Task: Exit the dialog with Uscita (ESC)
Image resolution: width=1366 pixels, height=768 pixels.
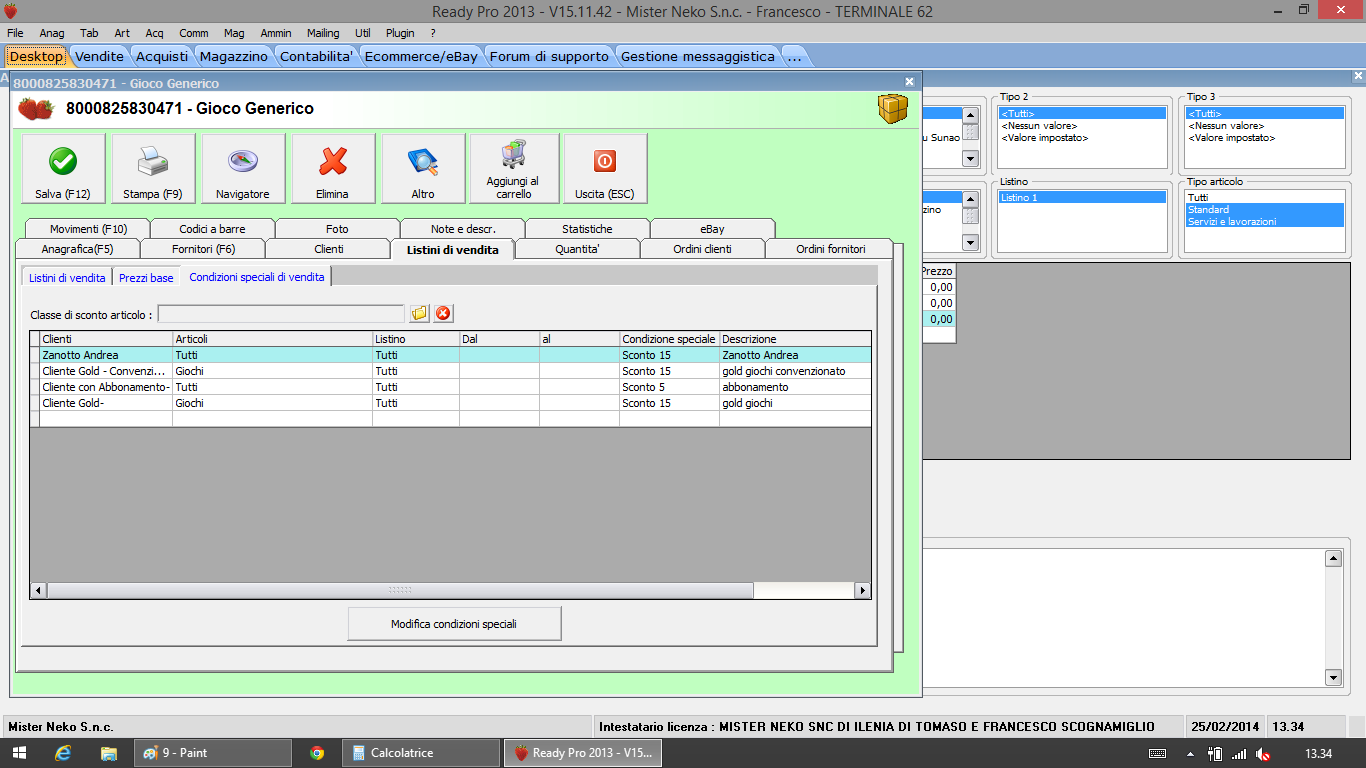Action: (605, 169)
